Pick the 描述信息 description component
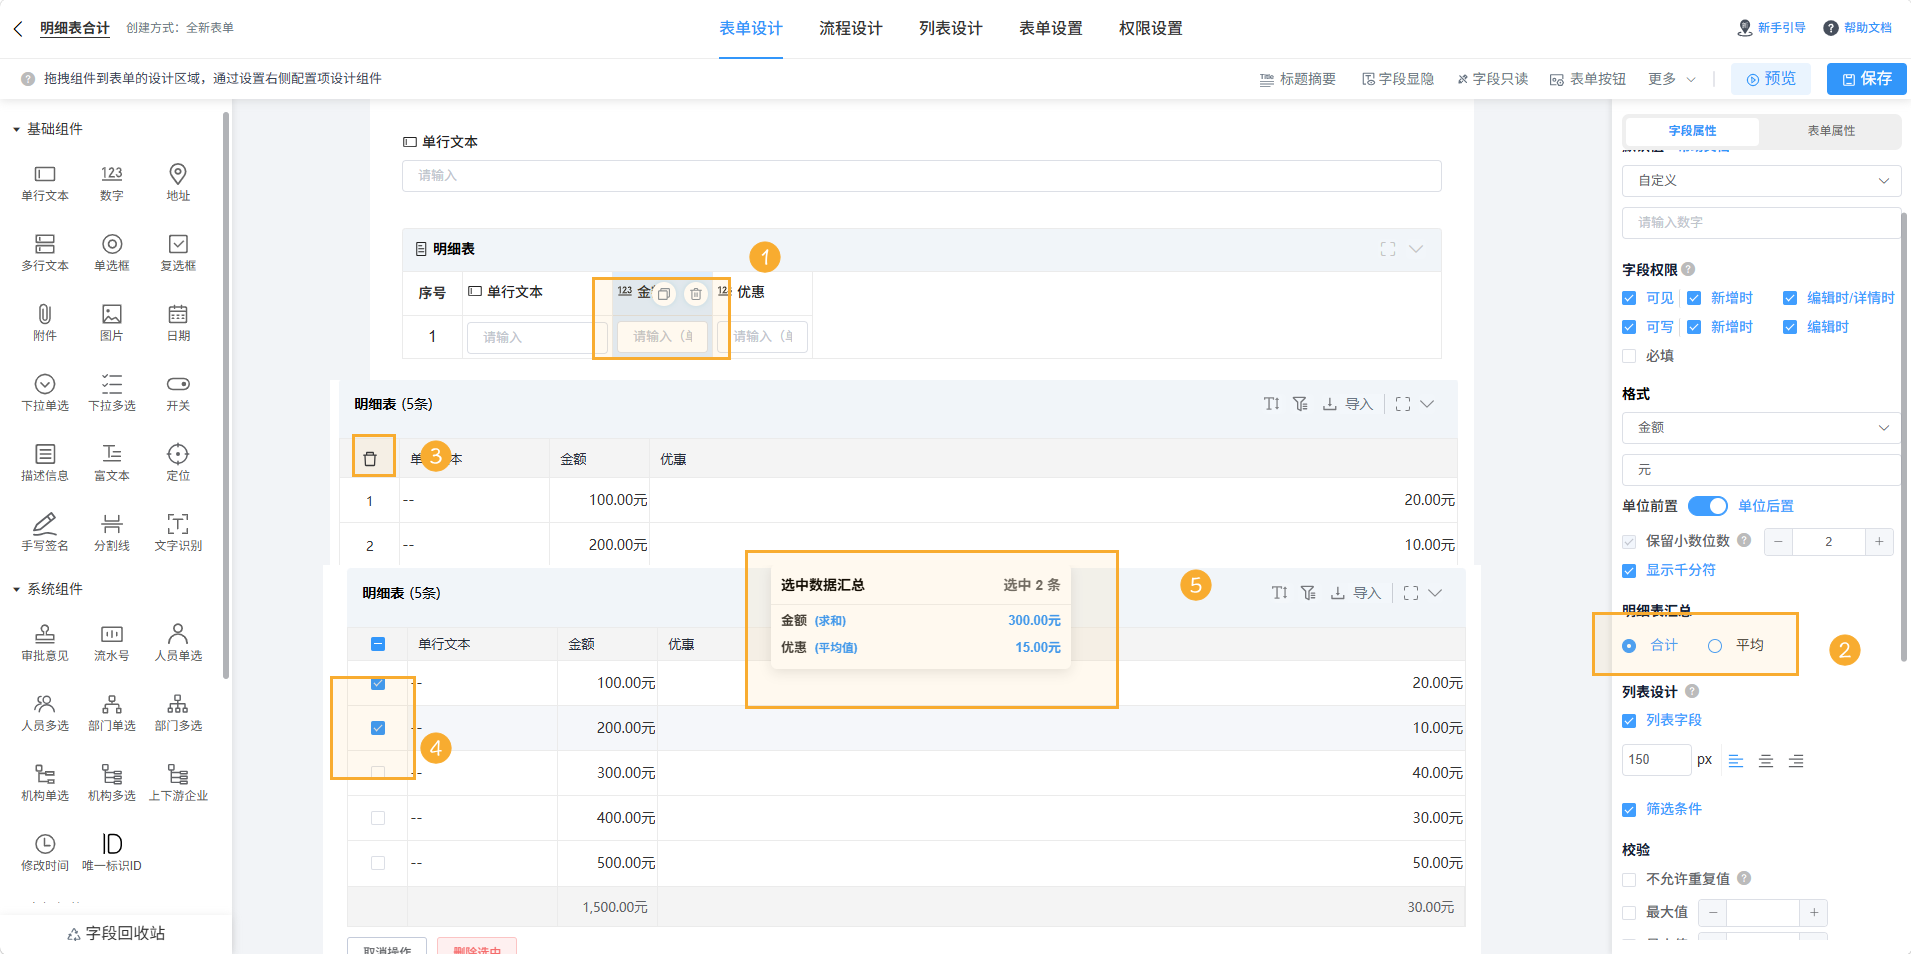This screenshot has width=1911, height=954. click(45, 463)
